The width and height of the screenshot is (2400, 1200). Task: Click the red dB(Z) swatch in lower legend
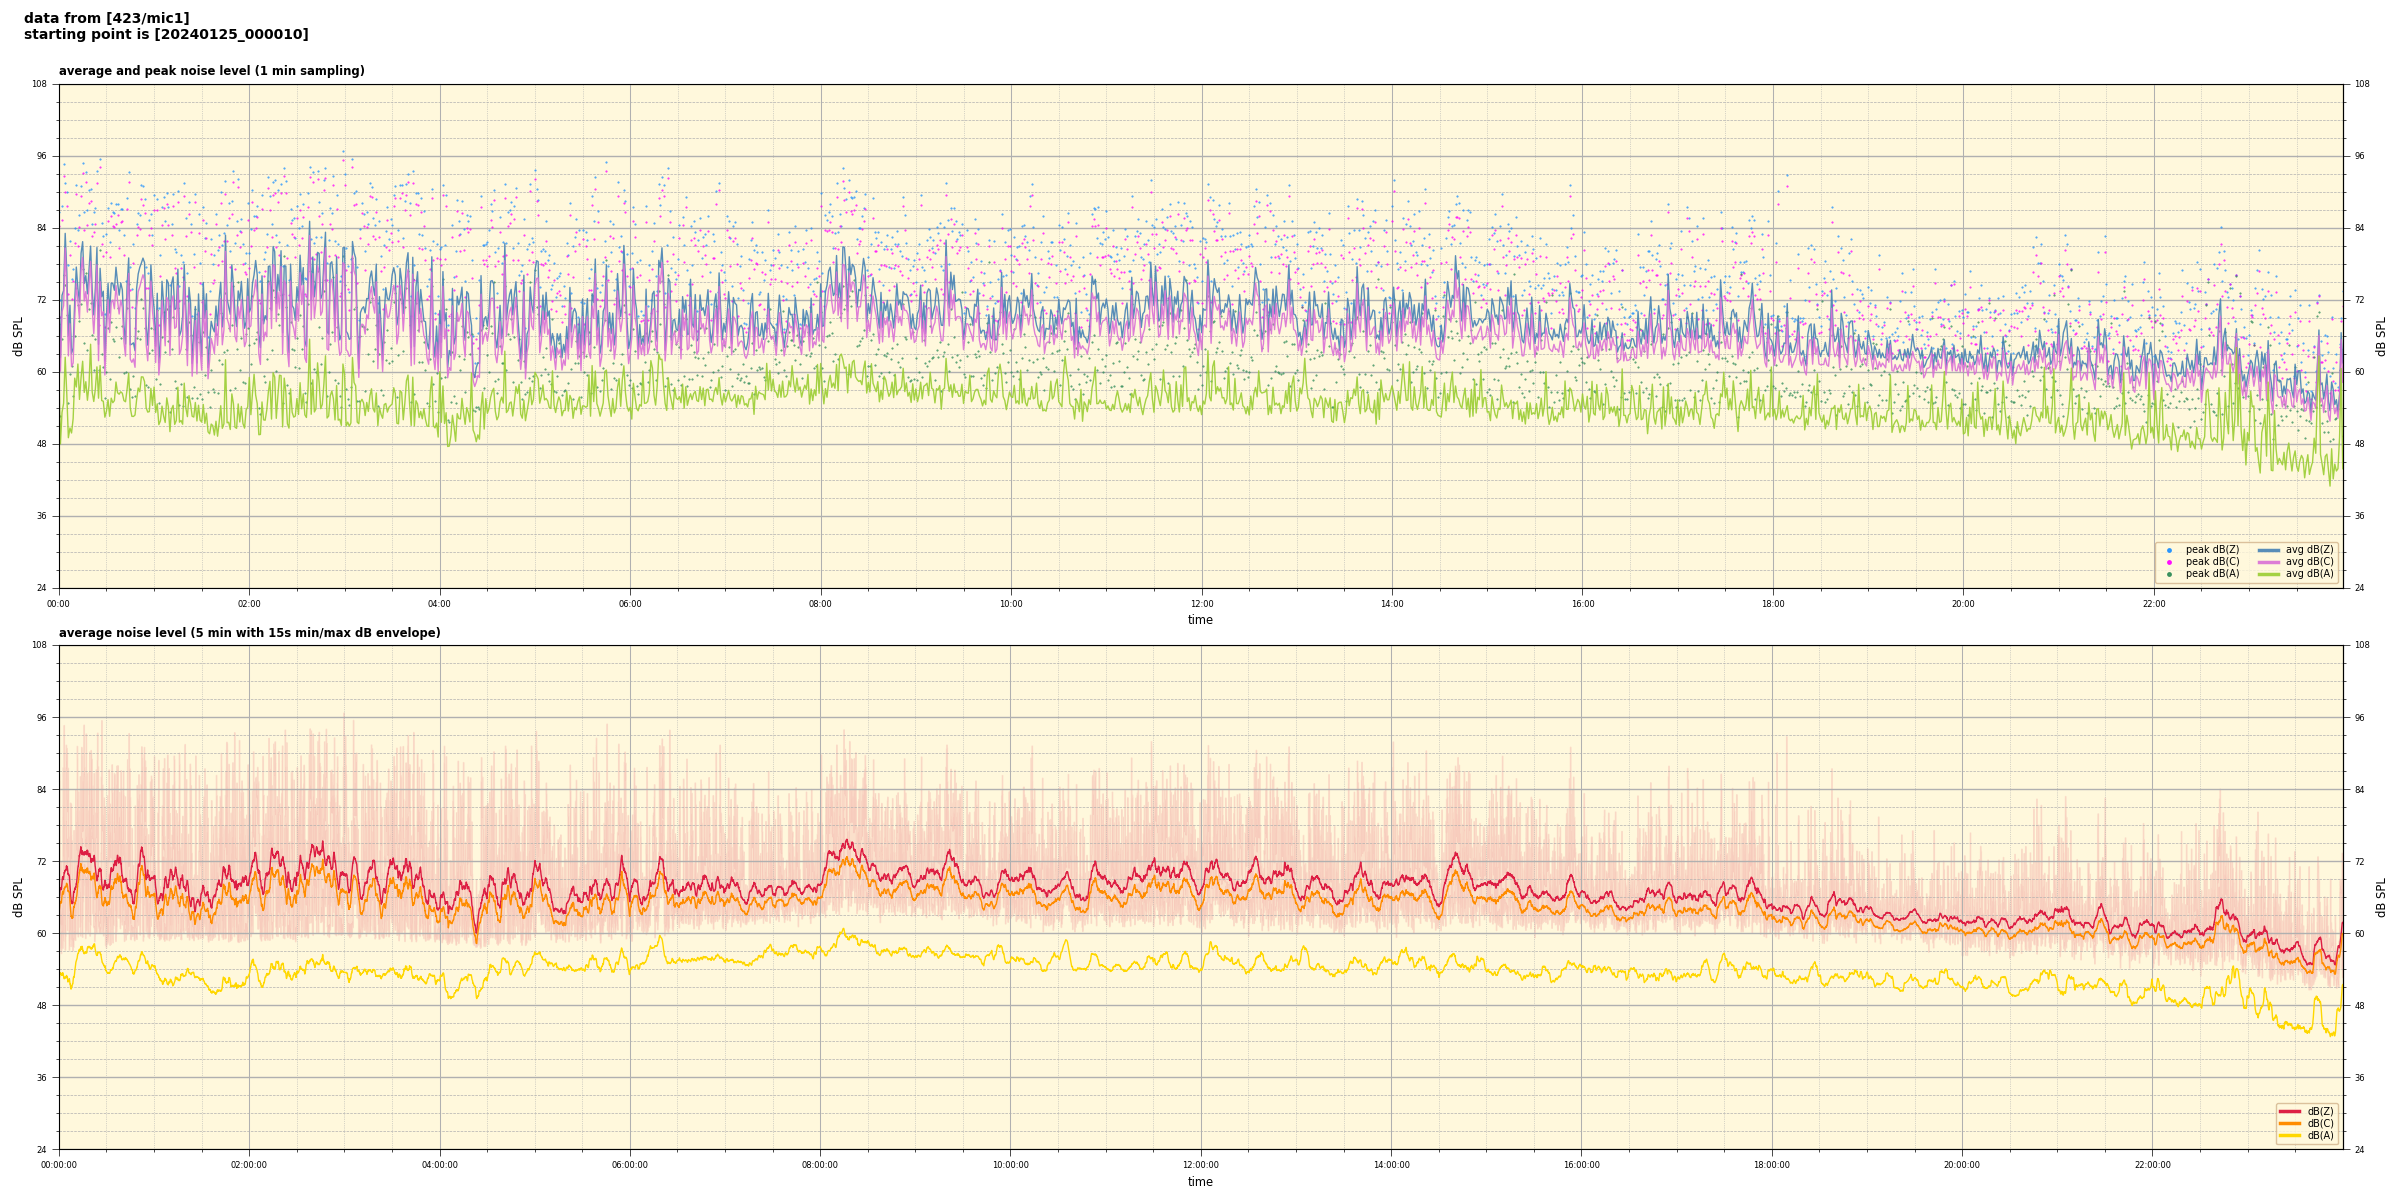coord(2290,1111)
